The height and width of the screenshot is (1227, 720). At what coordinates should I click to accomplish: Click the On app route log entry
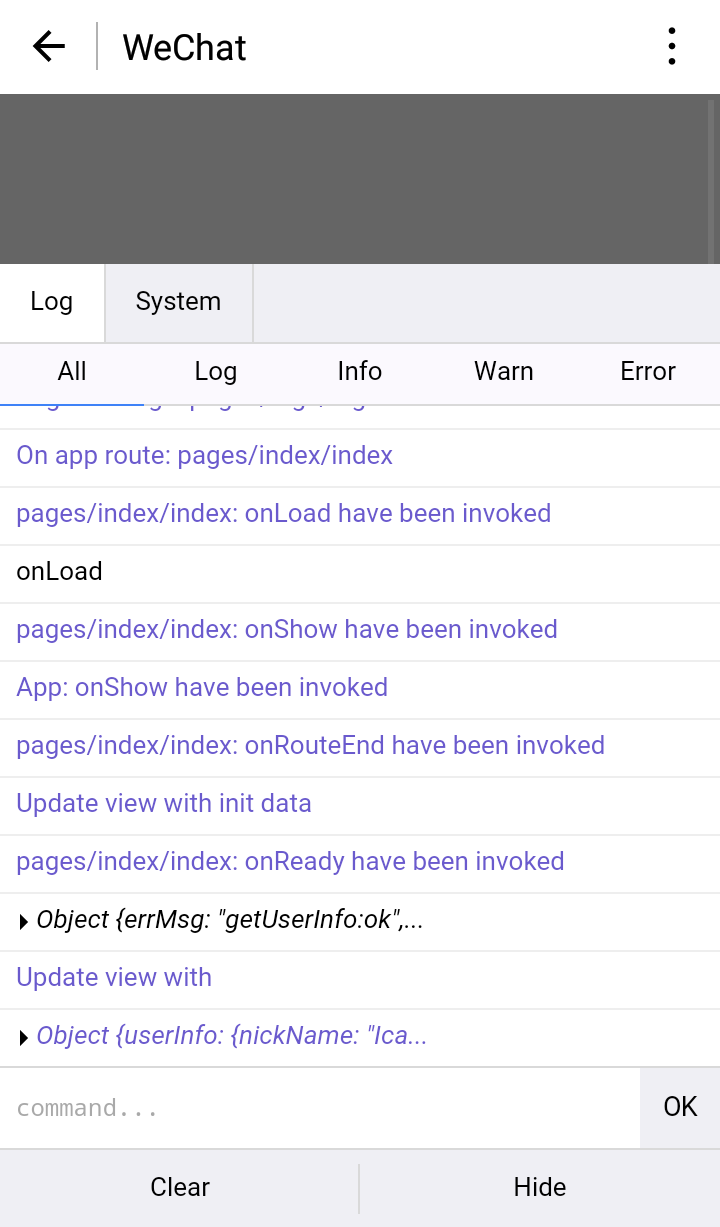[205, 456]
